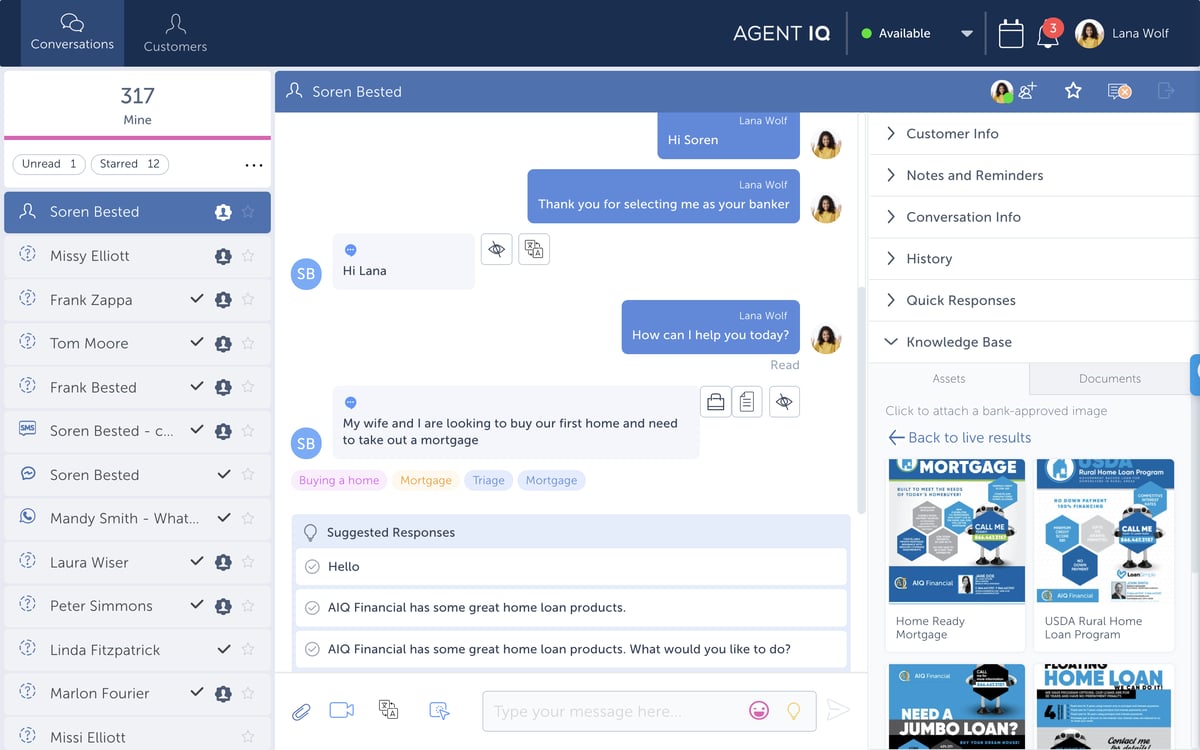Click the lightbulb suggestion icon

(795, 710)
